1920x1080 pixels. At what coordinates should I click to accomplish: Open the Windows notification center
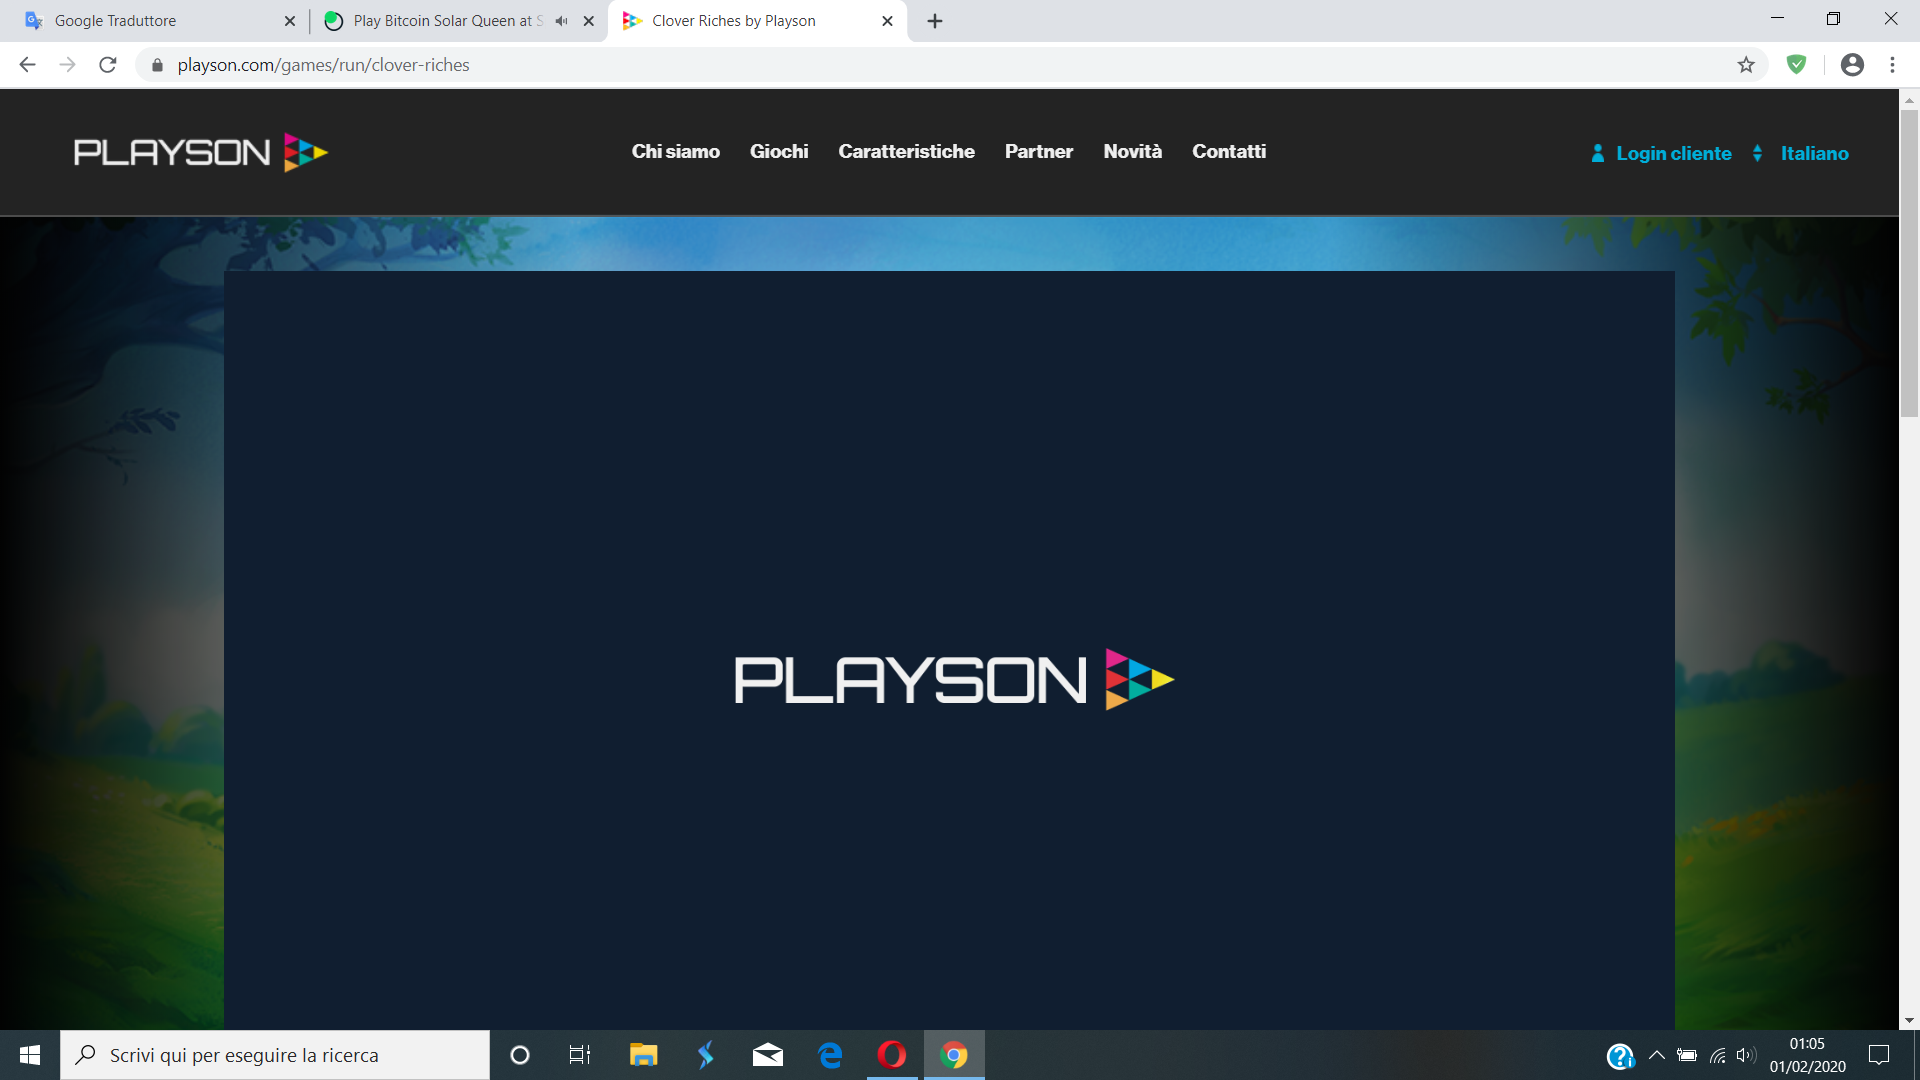point(1879,1055)
